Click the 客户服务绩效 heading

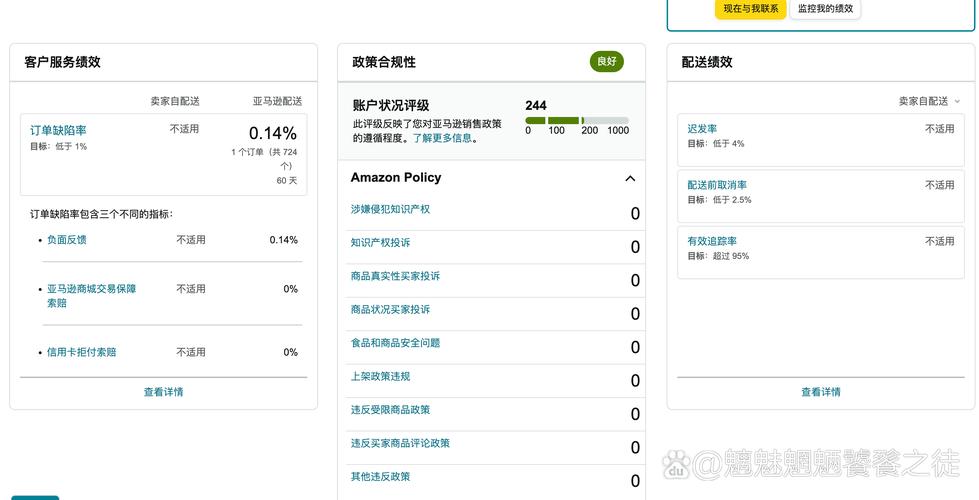tap(62, 62)
